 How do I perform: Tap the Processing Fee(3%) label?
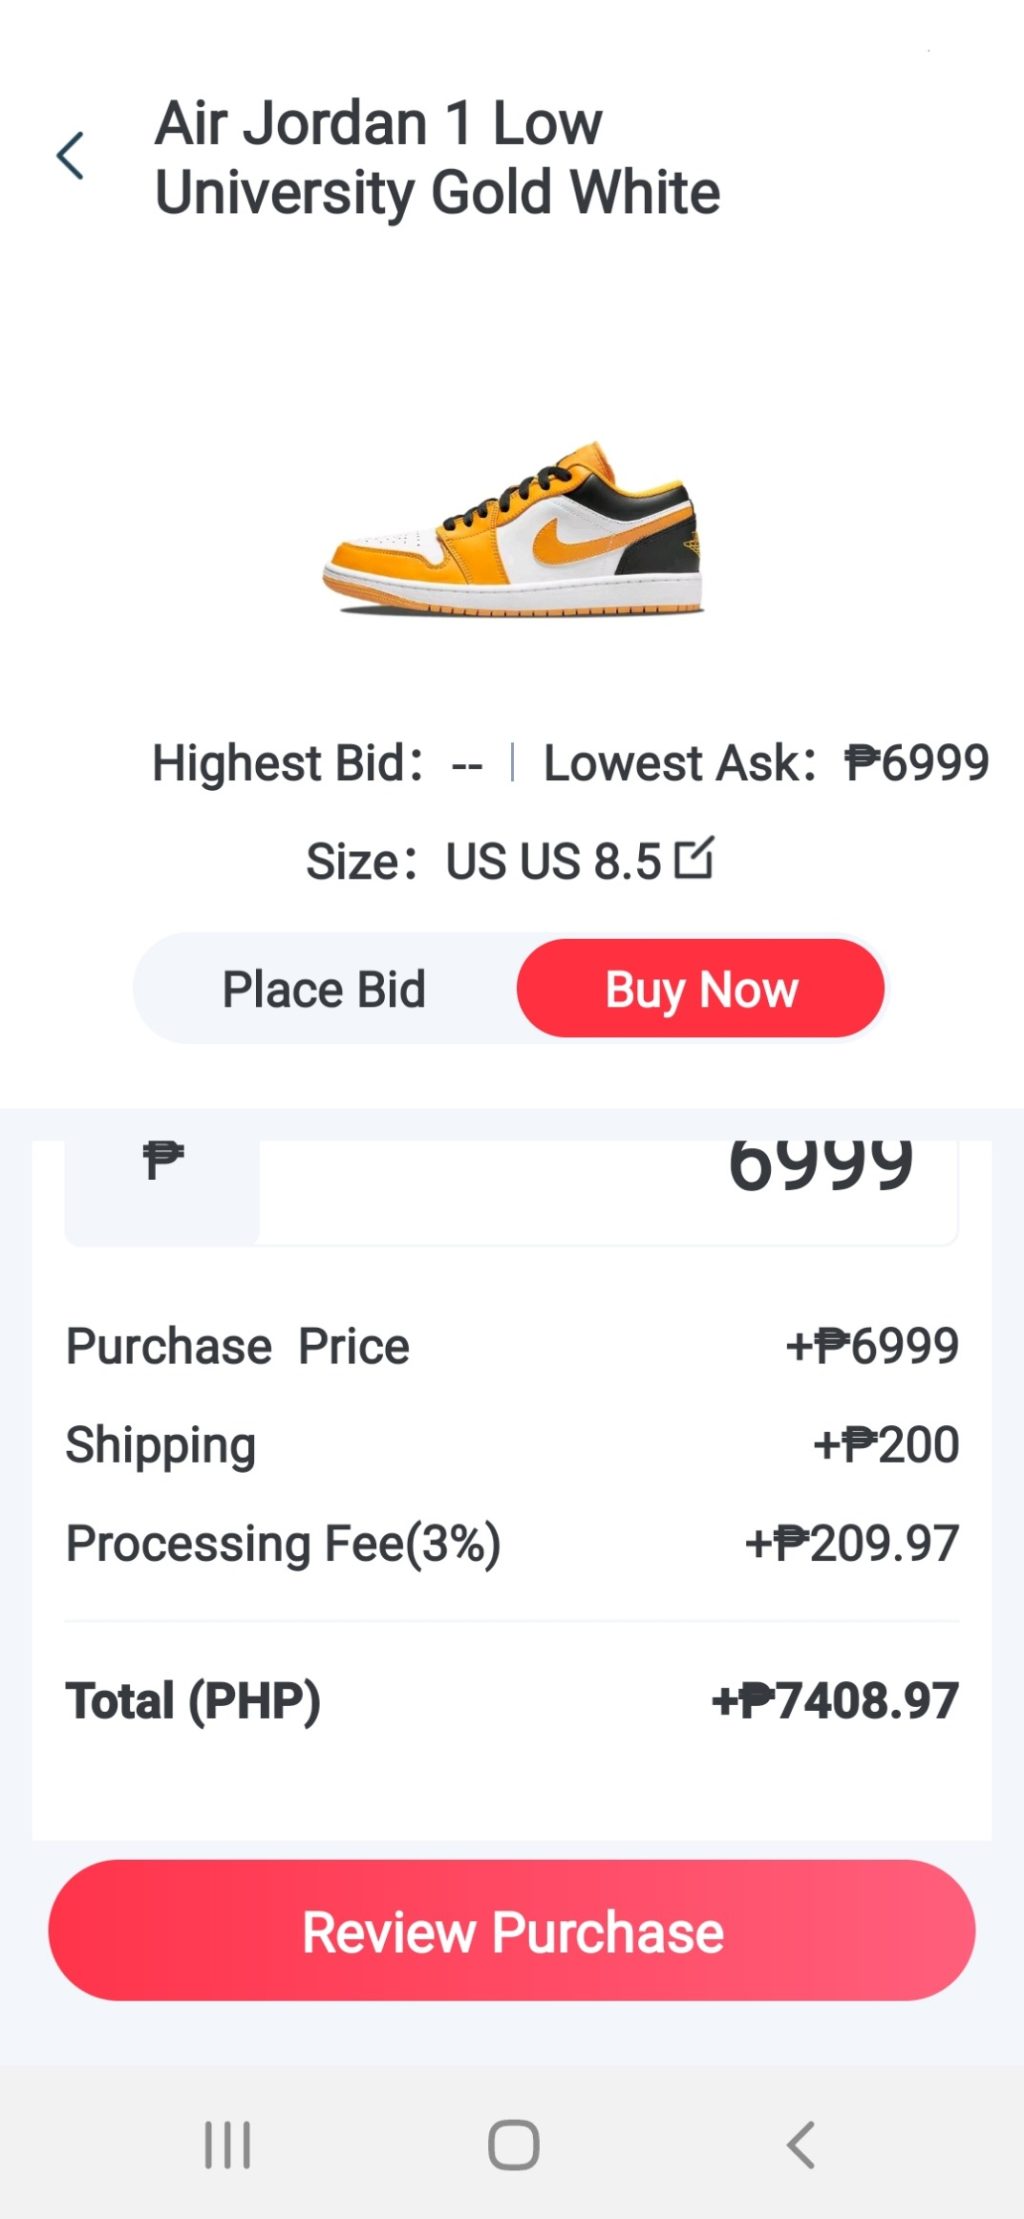tap(283, 1543)
